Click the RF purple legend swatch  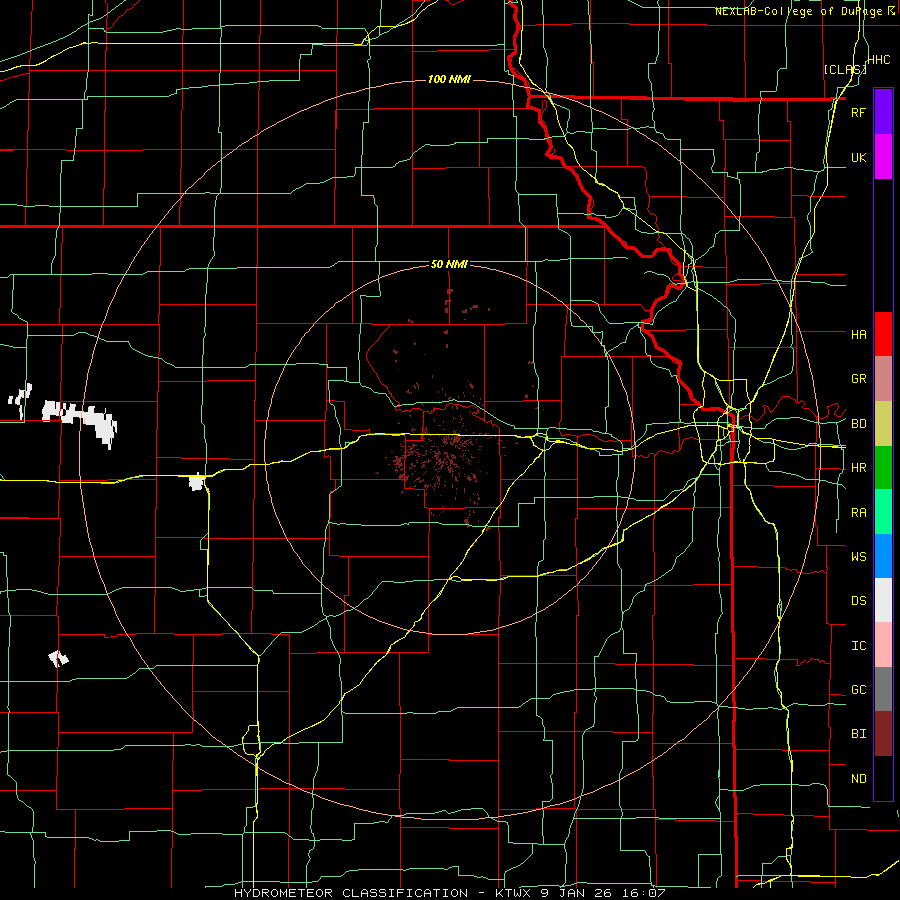pyautogui.click(x=883, y=112)
